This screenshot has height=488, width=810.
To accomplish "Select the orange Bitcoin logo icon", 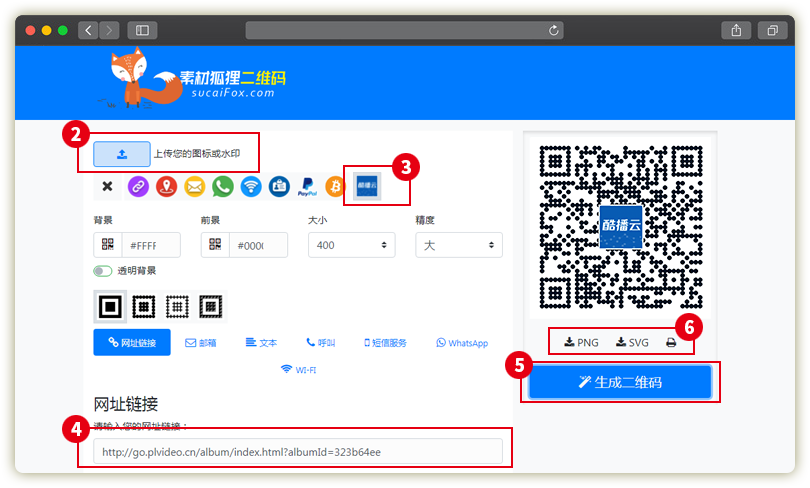I will pyautogui.click(x=335, y=186).
